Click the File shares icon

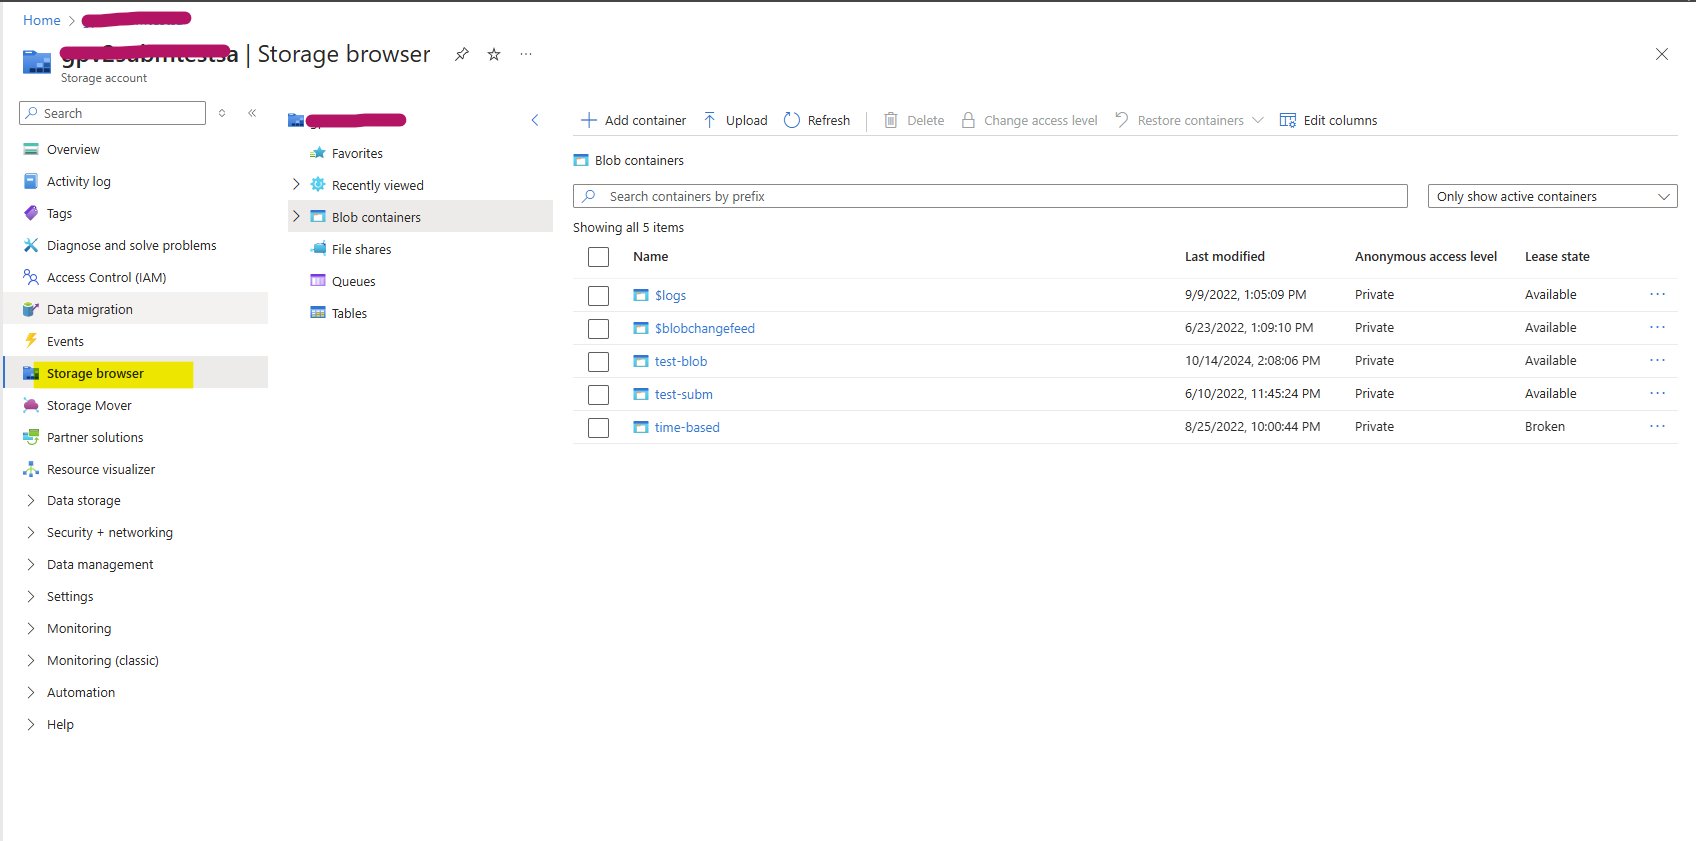coord(318,249)
